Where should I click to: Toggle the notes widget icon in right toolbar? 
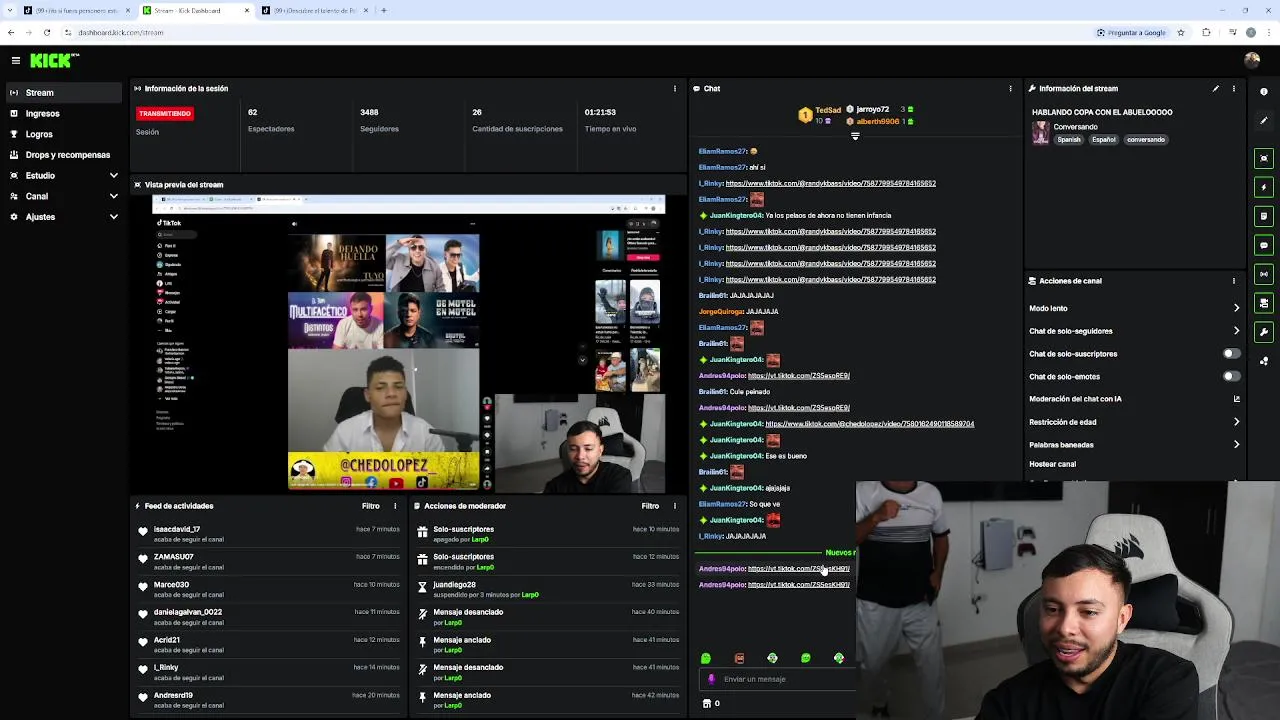[1264, 216]
